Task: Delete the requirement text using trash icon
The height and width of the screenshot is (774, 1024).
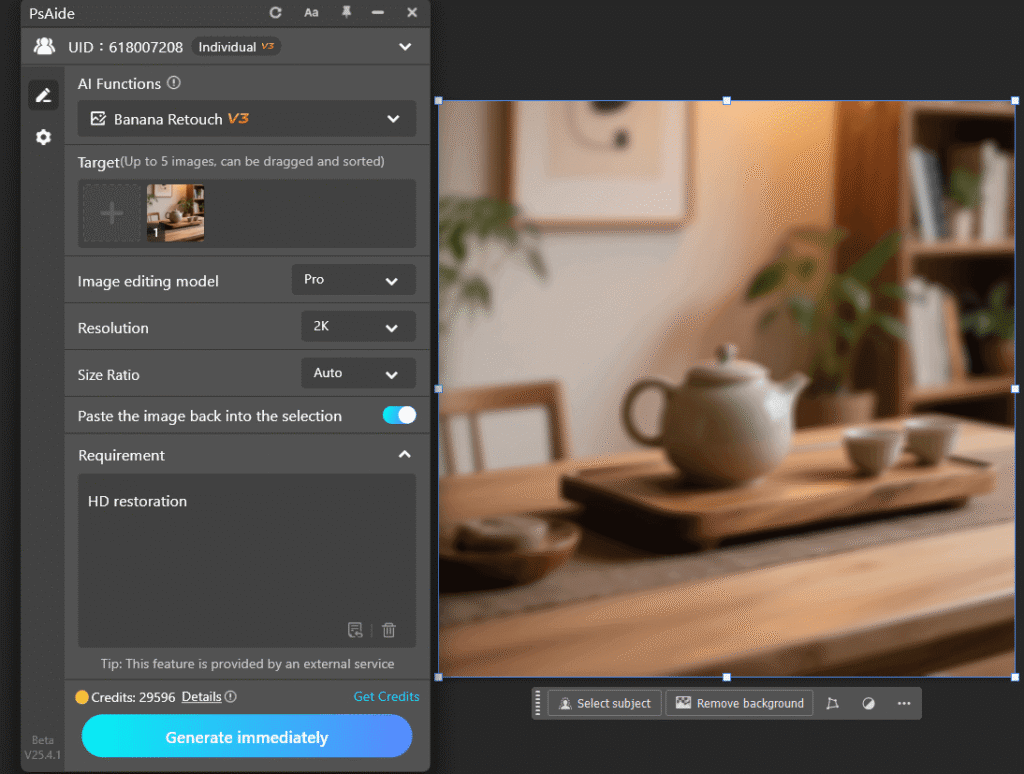Action: [388, 630]
